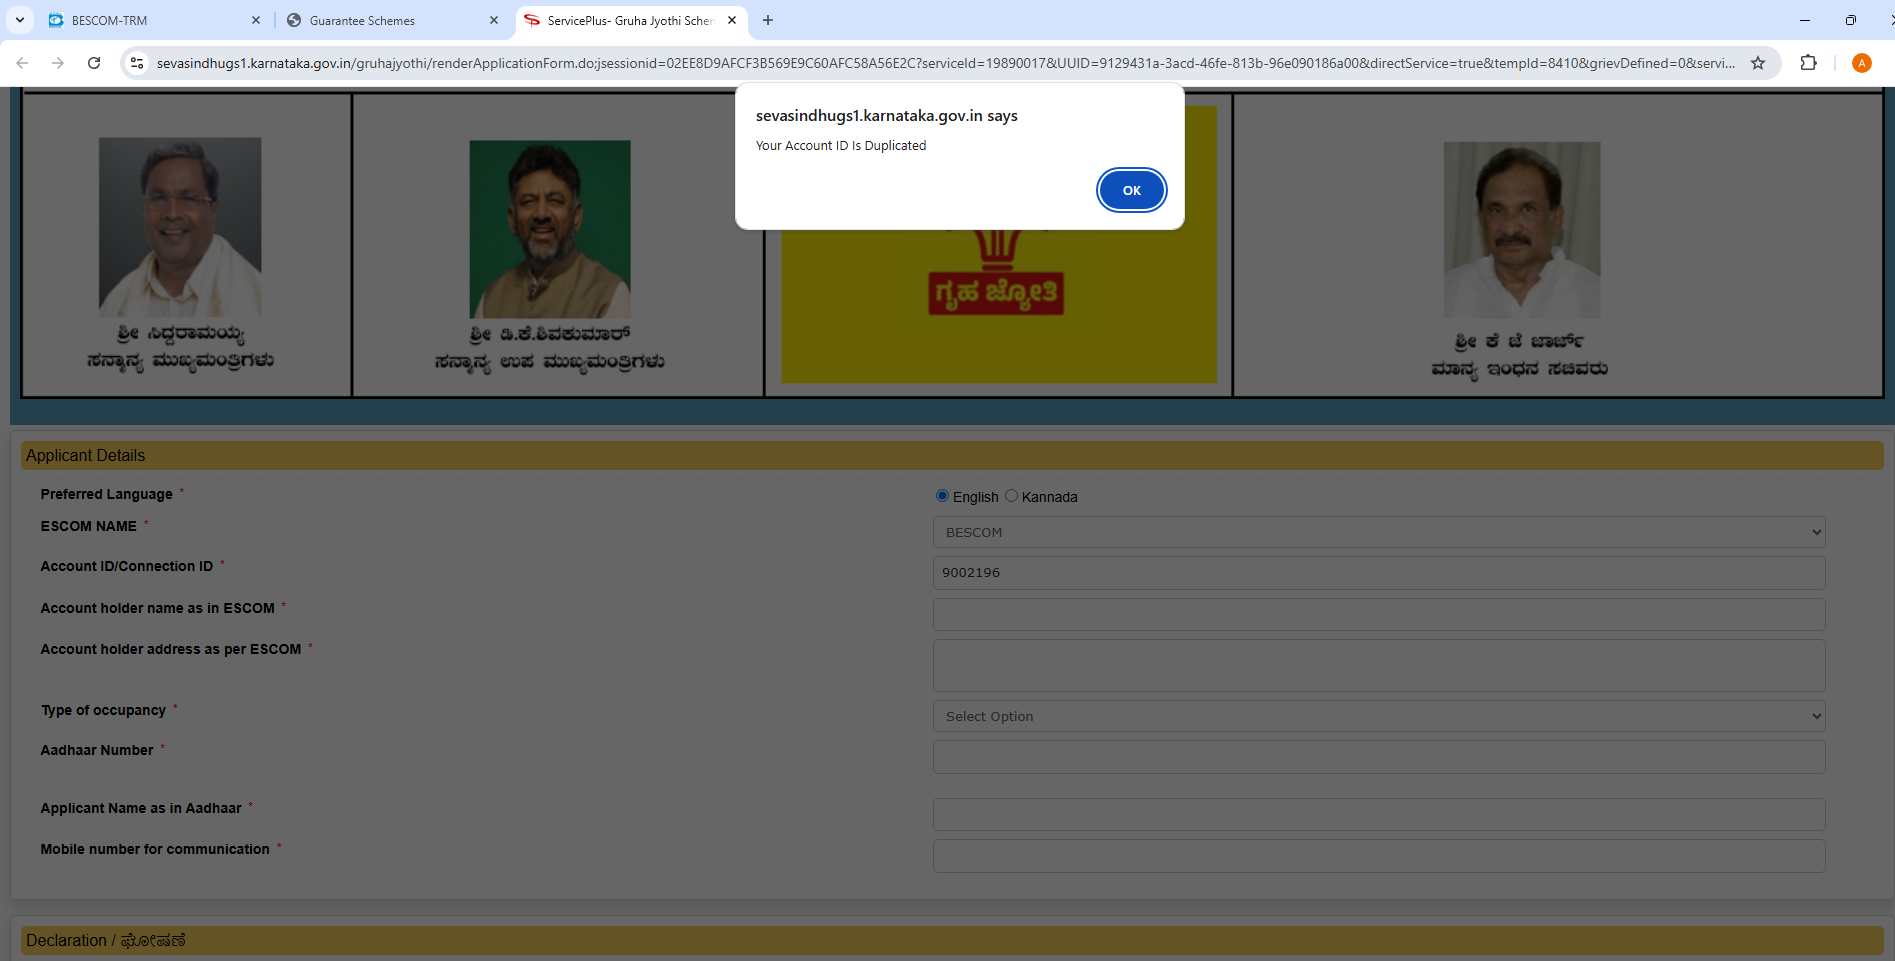Close the BESCOM-TRM tab
This screenshot has height=961, width=1895.
256,20
